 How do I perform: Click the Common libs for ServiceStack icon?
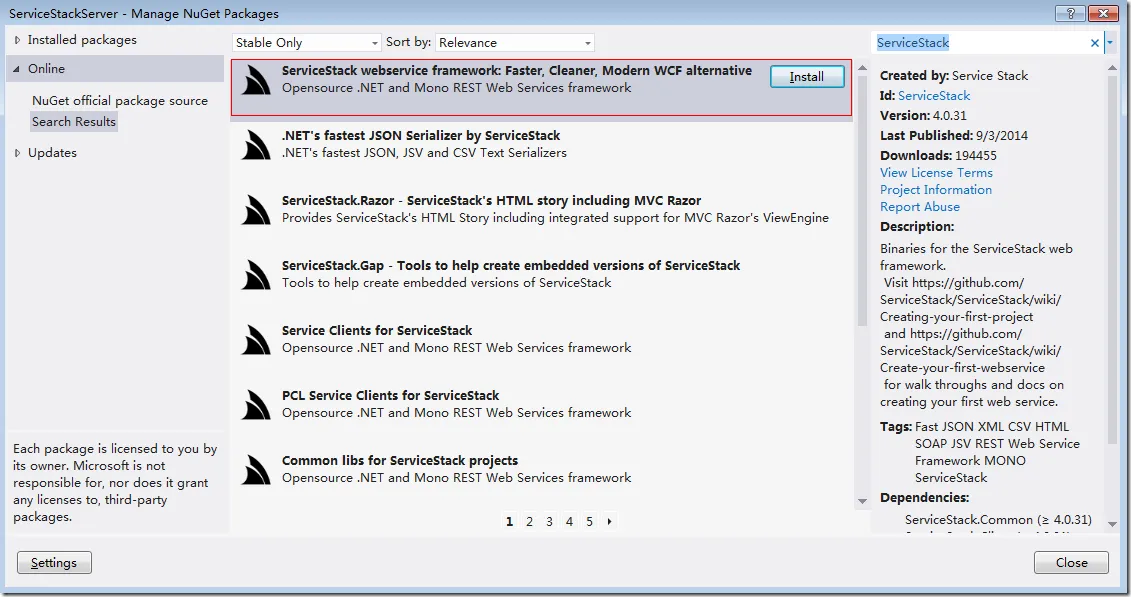[x=255, y=469]
